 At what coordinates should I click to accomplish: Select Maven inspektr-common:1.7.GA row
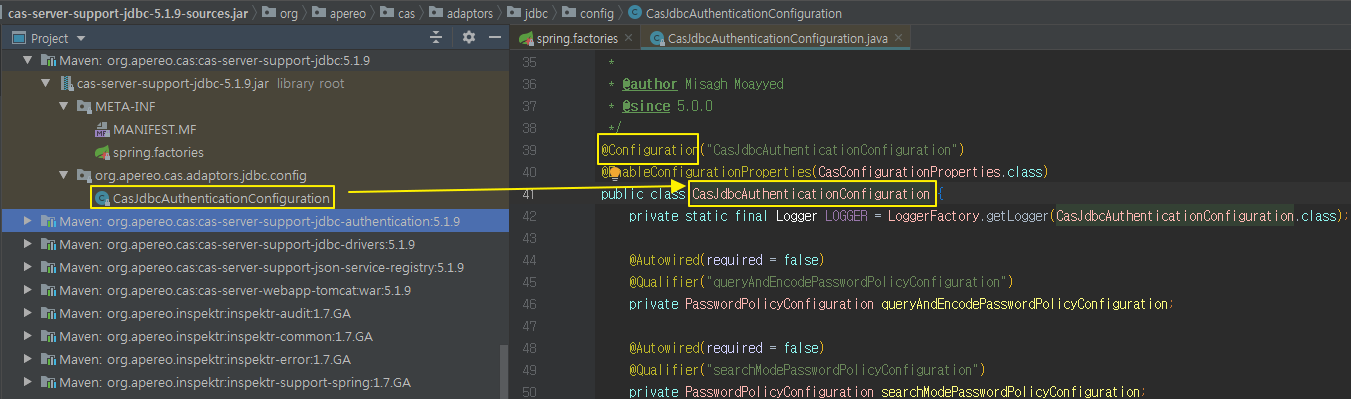coord(254,336)
